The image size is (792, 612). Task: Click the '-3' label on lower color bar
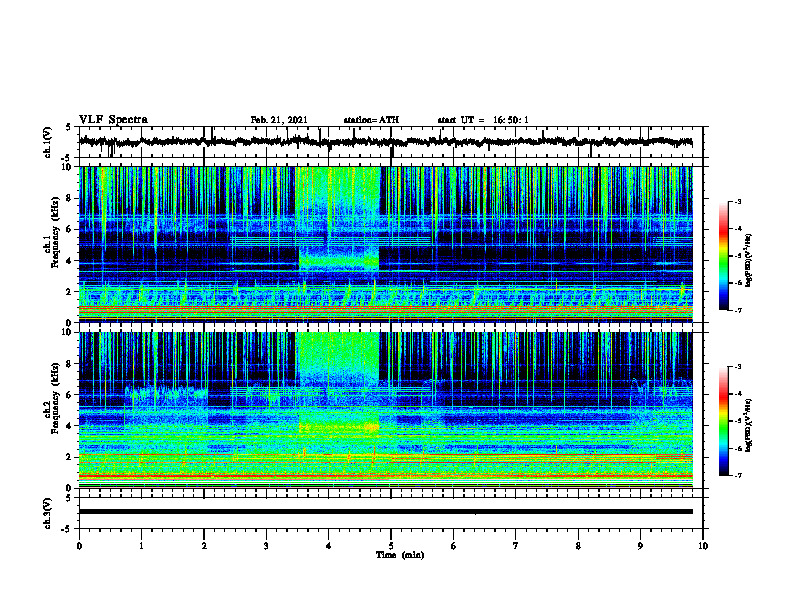[x=737, y=367]
